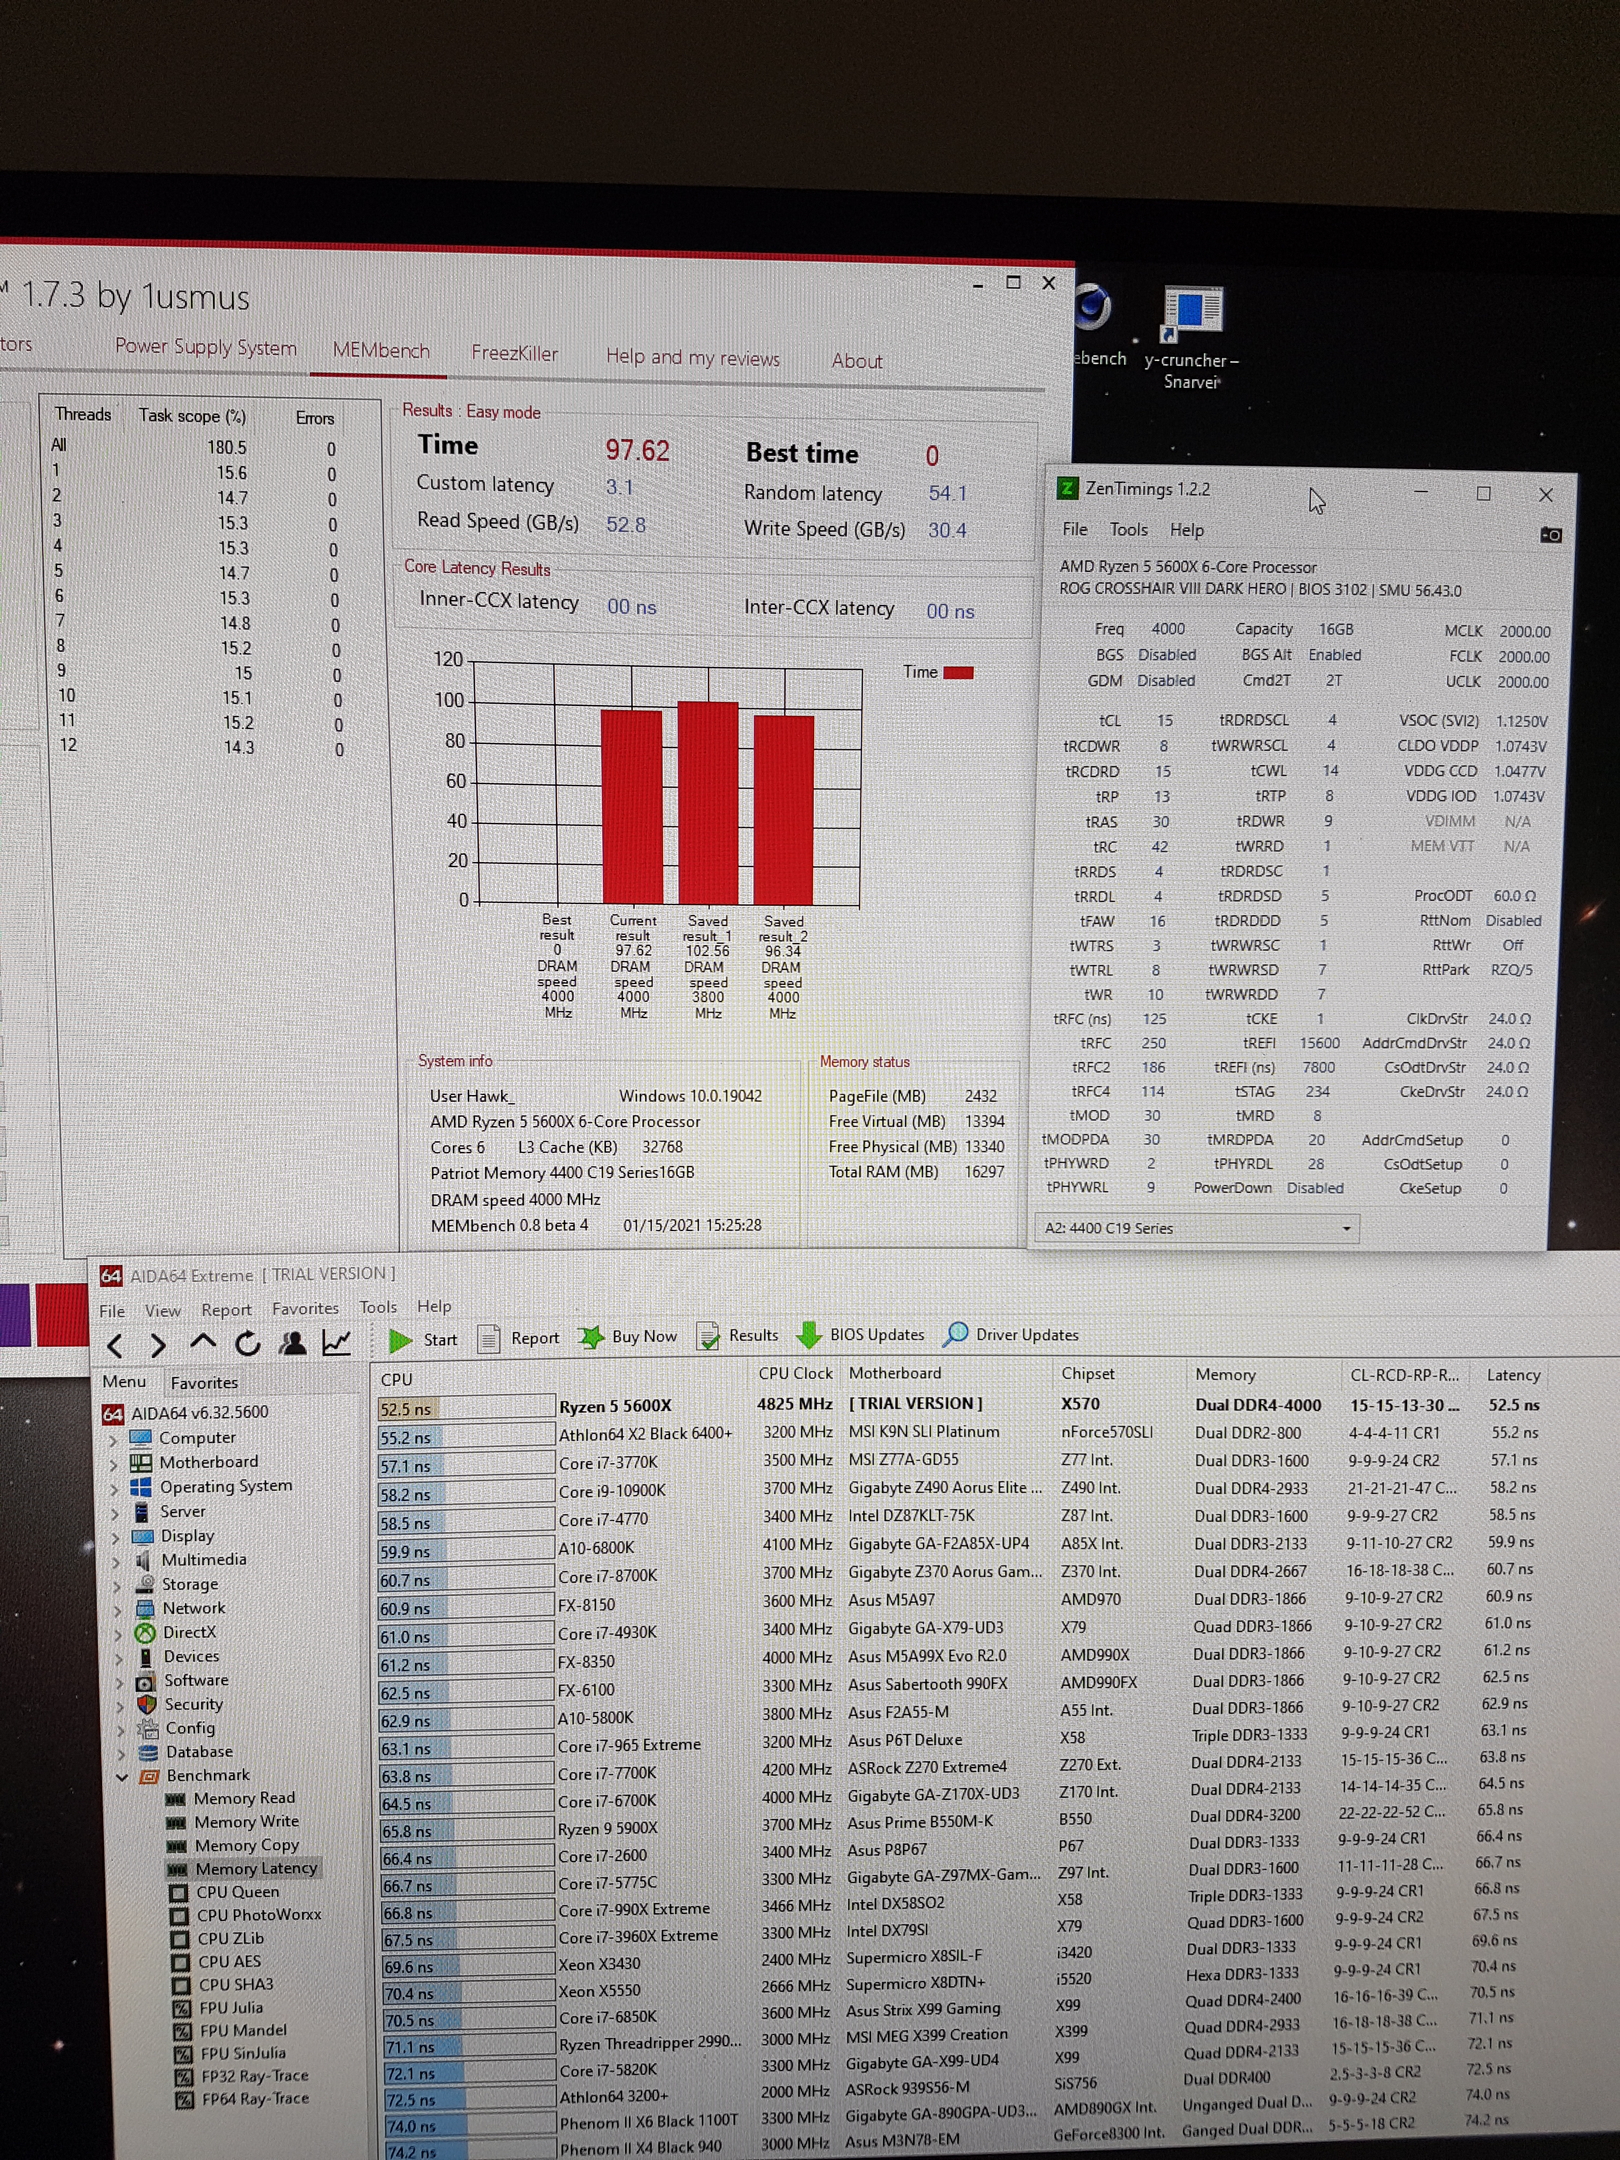The height and width of the screenshot is (2160, 1620).
Task: Click the red Time legend swatch
Action: point(958,672)
